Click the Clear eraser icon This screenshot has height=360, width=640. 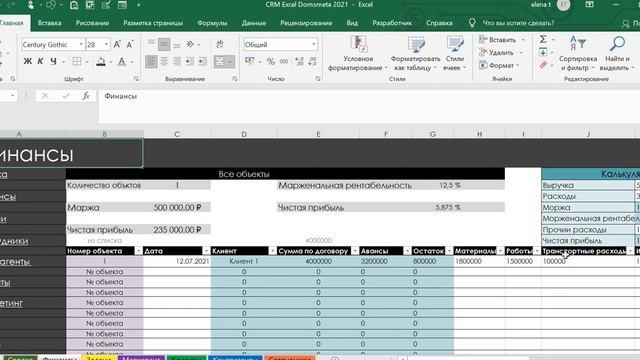point(543,65)
